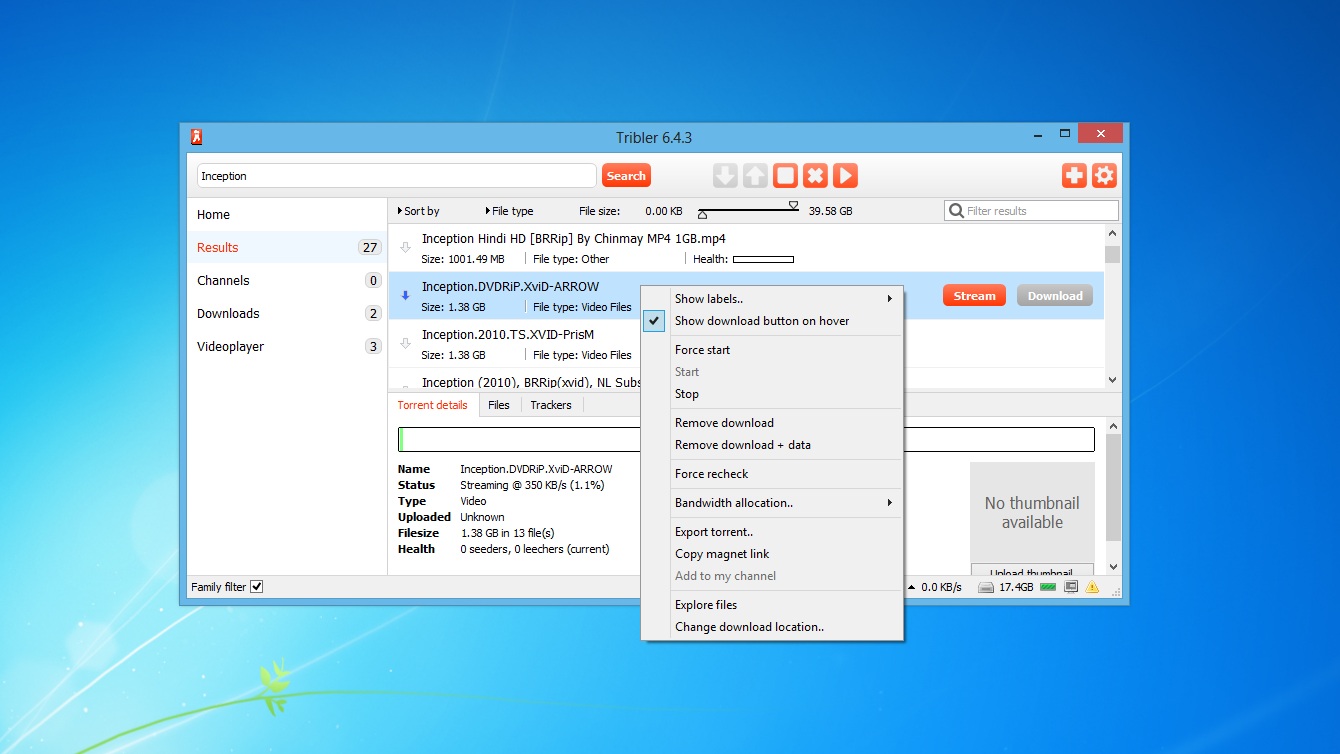Select 'Explore files' in the context menu
Screen dimensions: 1340x754
(772, 605)
